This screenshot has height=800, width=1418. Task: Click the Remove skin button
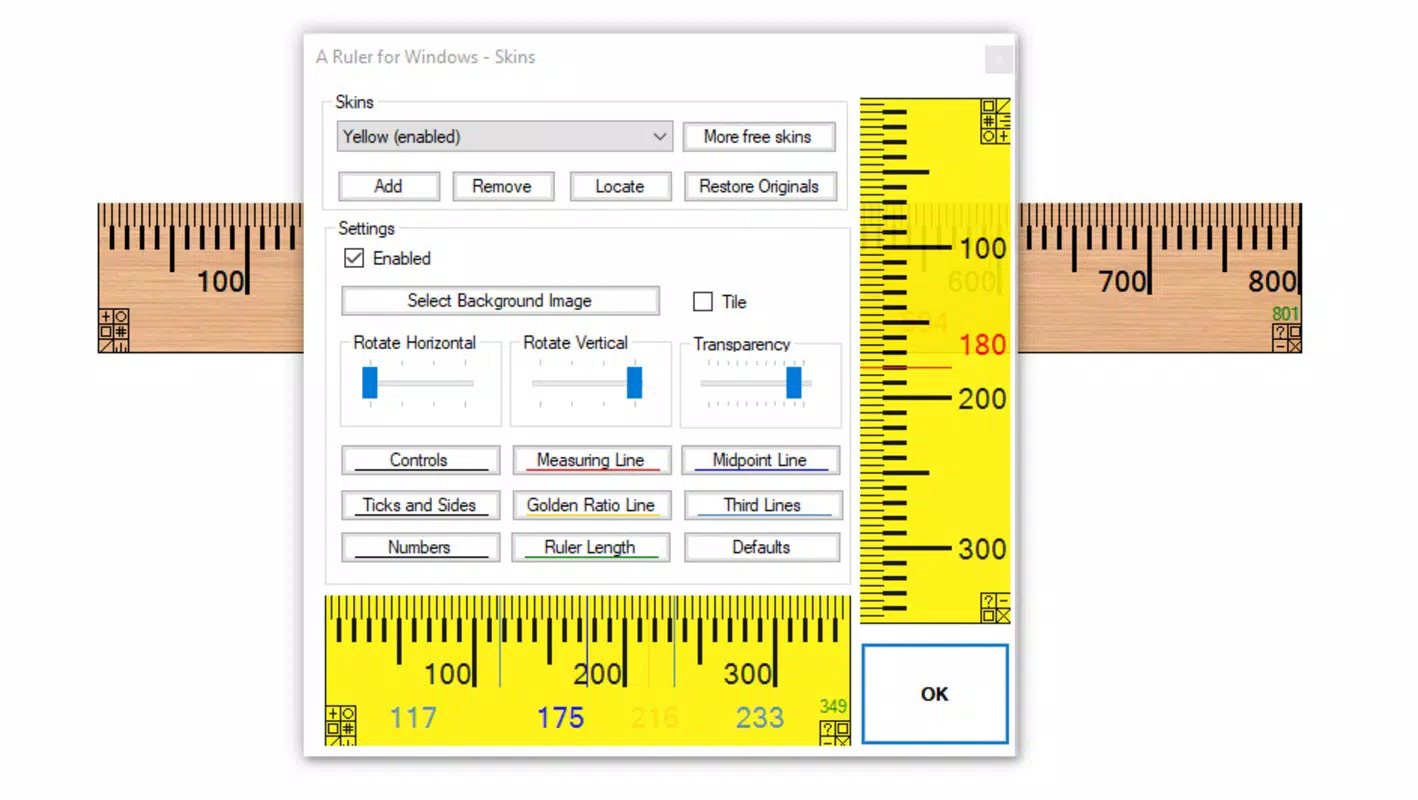(x=502, y=186)
